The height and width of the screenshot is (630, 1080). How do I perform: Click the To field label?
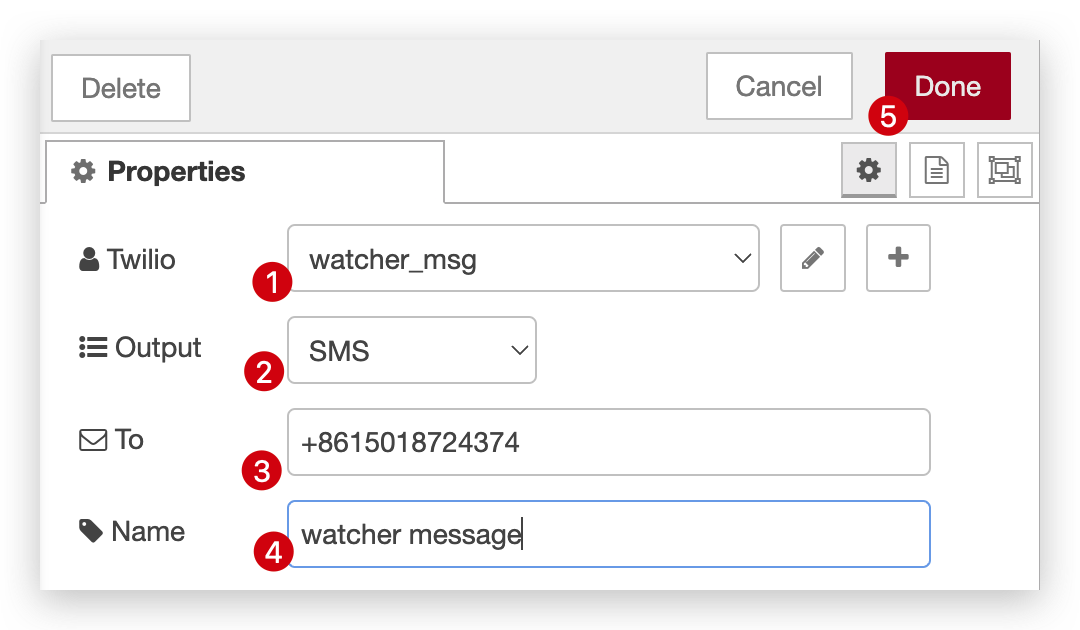[112, 439]
